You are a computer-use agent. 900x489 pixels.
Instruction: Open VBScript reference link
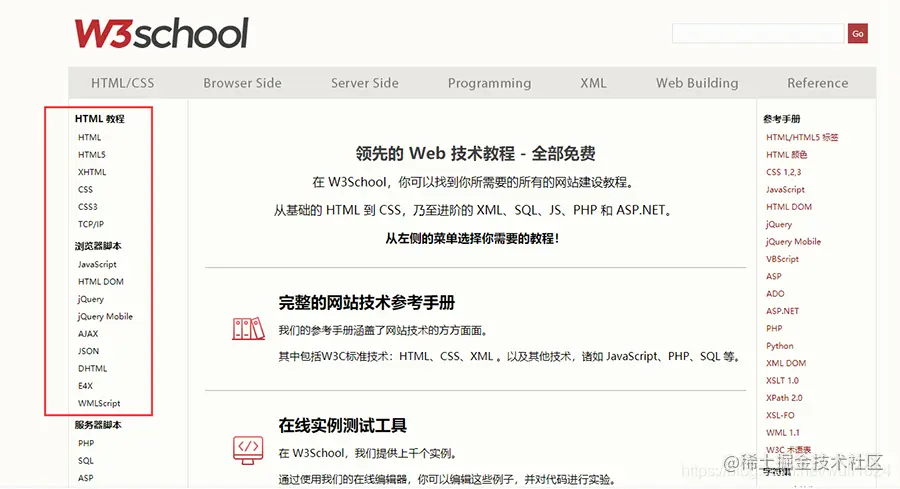point(782,259)
